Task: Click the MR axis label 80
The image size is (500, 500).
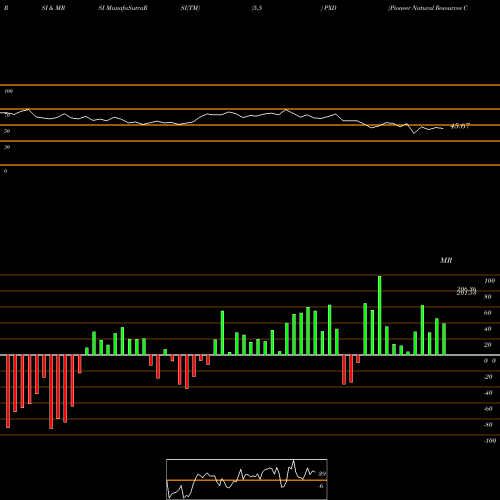Action: pos(488,297)
